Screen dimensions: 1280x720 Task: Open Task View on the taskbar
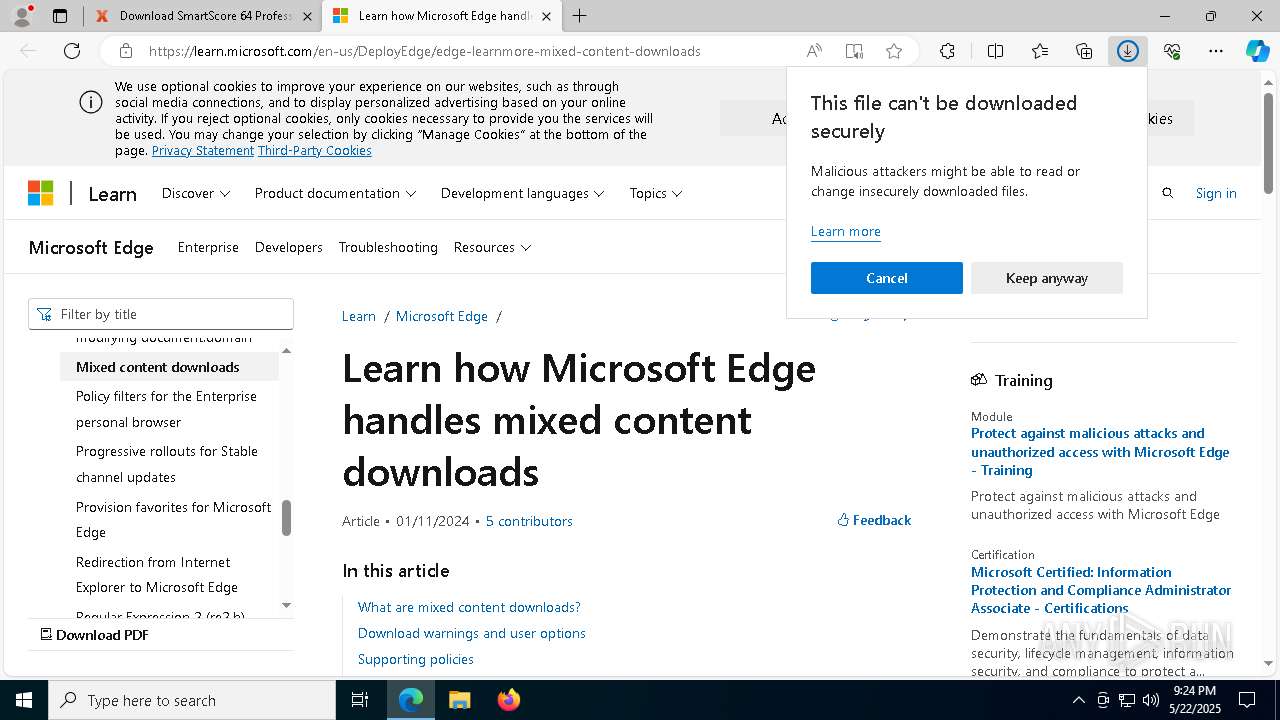pos(360,700)
